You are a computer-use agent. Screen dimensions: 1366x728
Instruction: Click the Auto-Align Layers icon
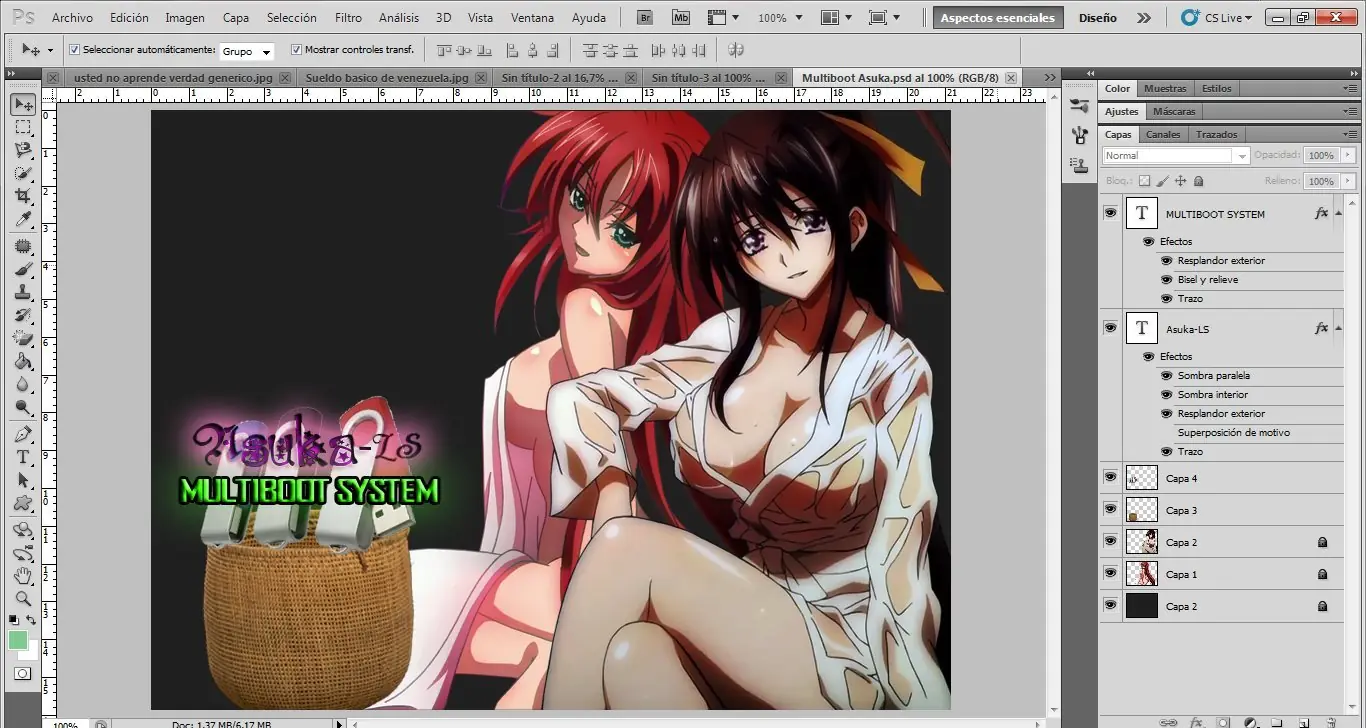(x=736, y=50)
